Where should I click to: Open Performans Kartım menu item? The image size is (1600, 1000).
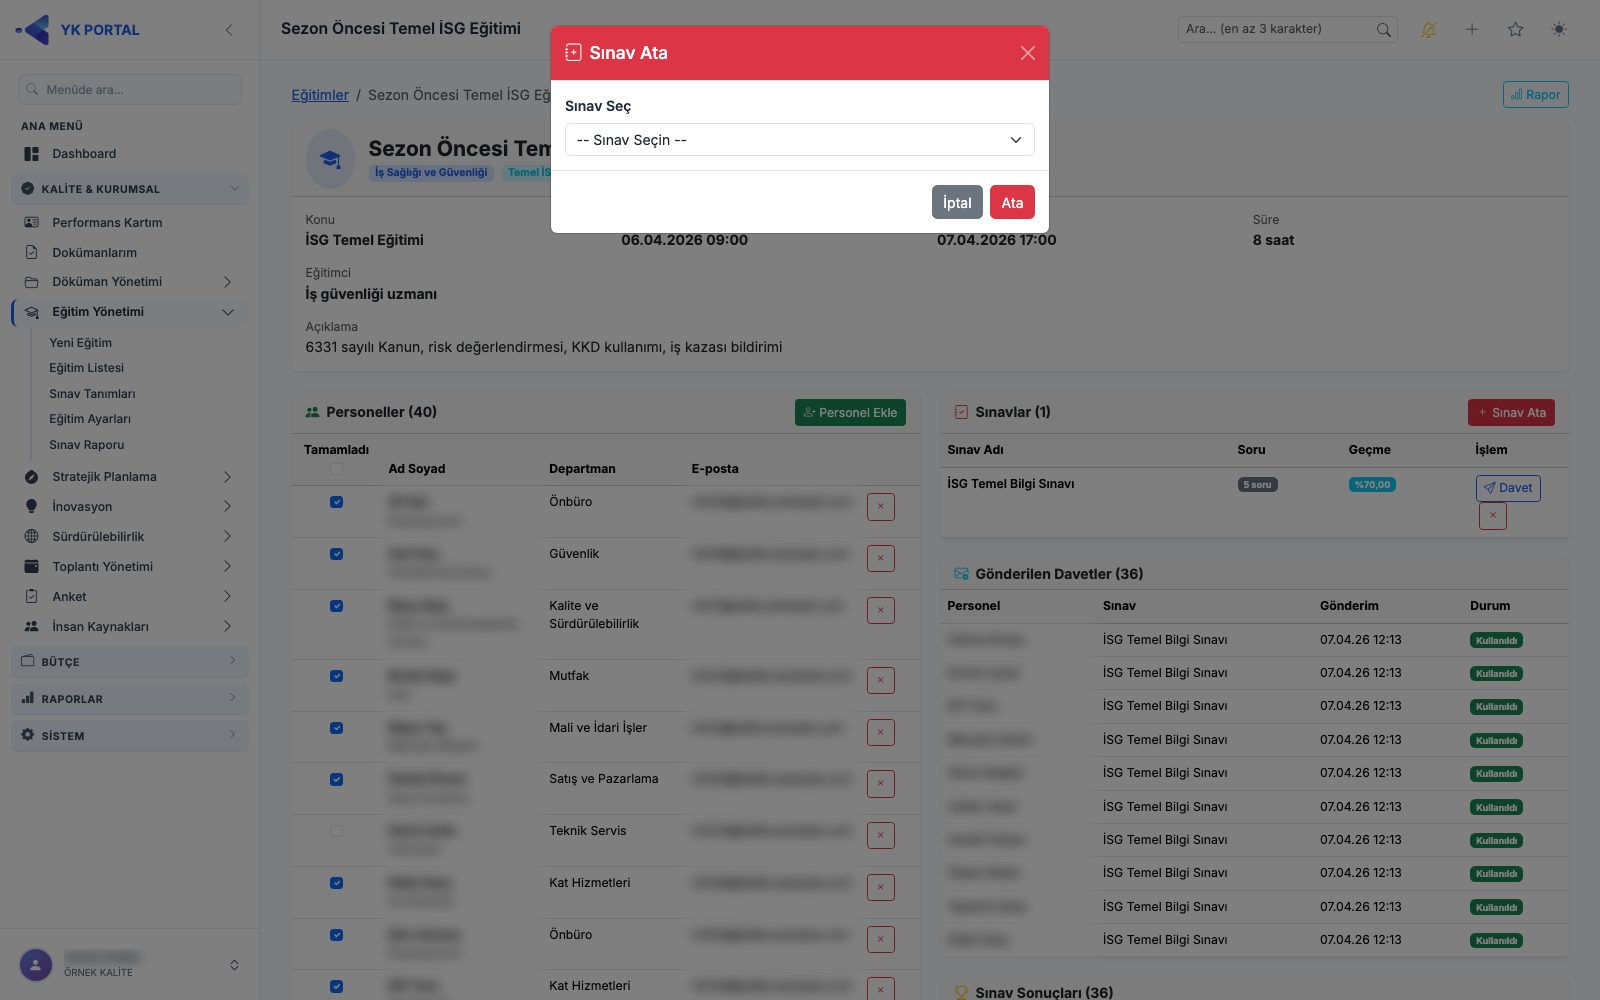130,222
